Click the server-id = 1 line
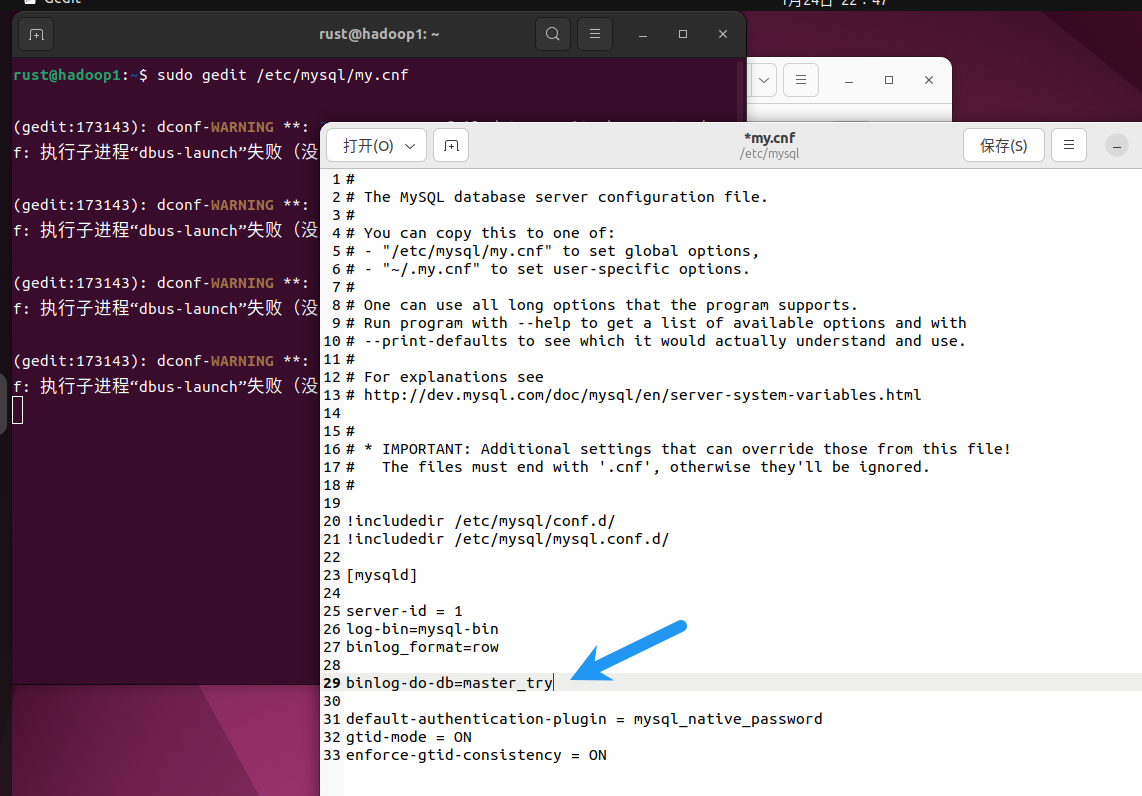1142x796 pixels. point(404,611)
